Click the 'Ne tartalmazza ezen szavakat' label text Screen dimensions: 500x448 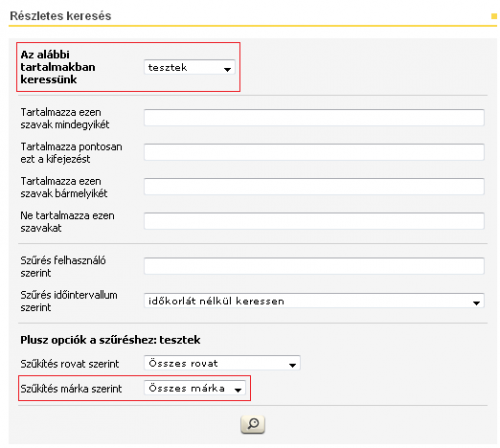pyautogui.click(x=67, y=222)
